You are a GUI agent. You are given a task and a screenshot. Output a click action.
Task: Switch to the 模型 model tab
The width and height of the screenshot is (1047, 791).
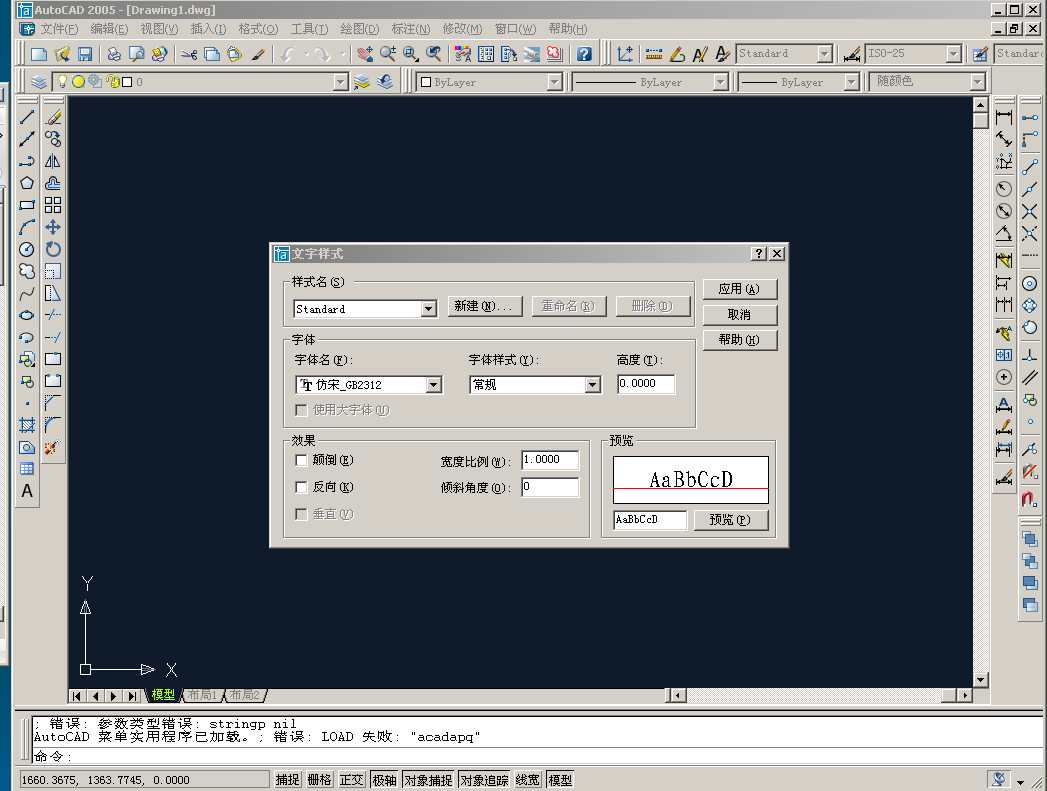[163, 695]
